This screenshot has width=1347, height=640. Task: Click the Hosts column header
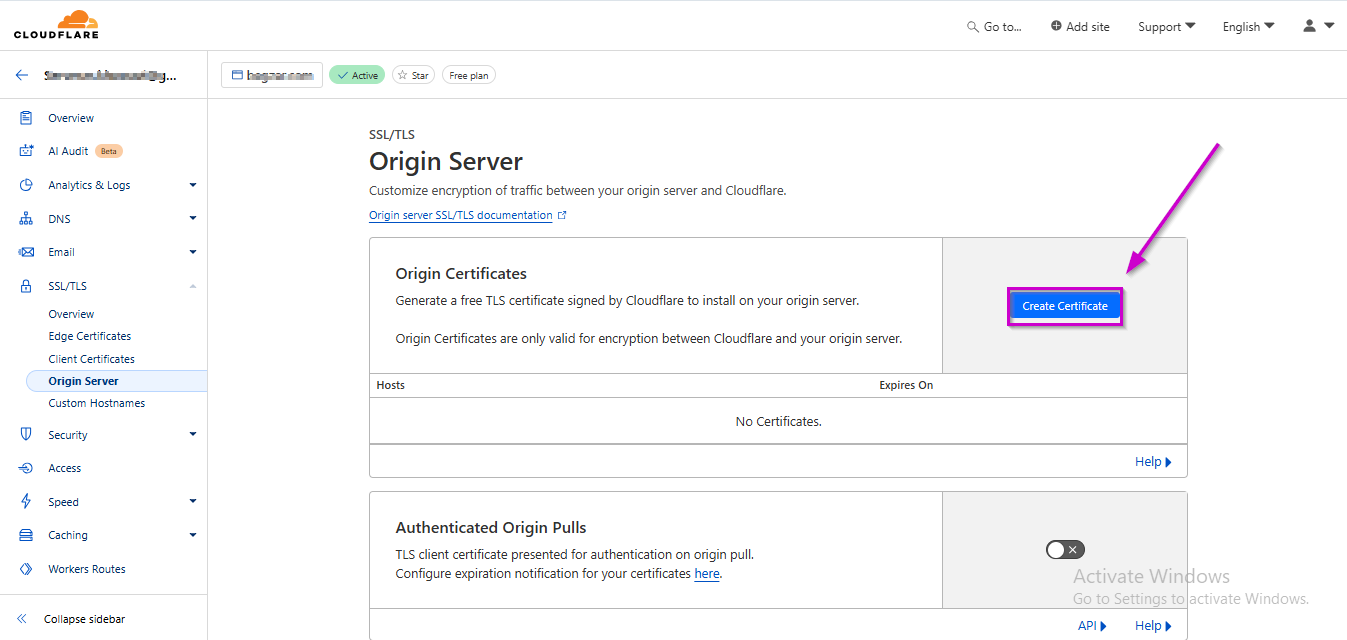tap(390, 385)
